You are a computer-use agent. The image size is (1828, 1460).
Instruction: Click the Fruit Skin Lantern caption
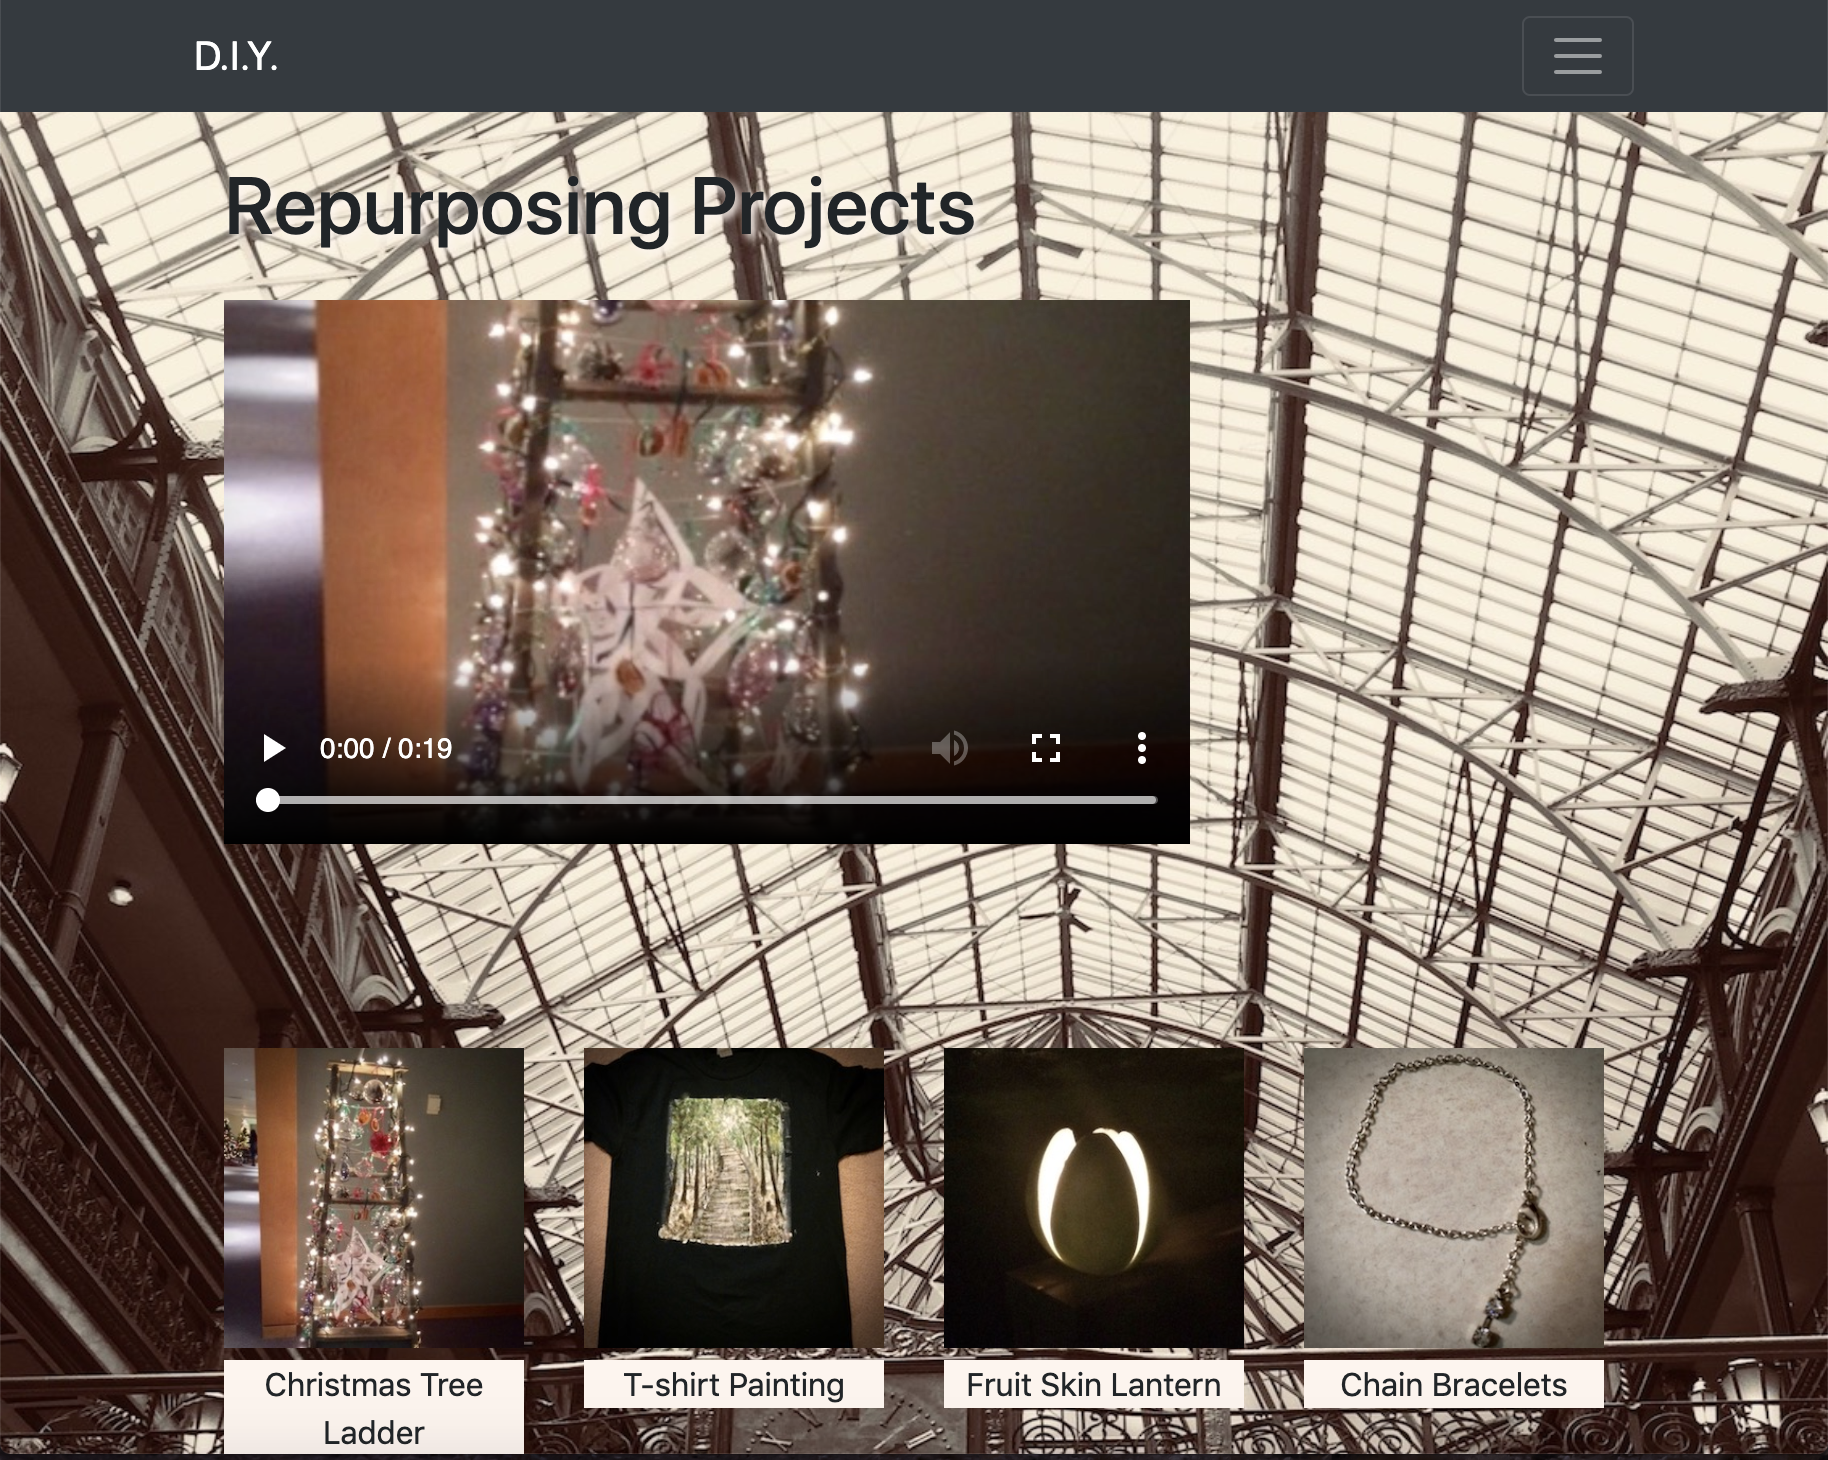pyautogui.click(x=1094, y=1384)
